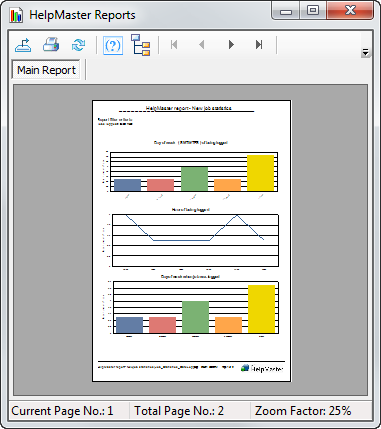Maximize the HelpMaster Reports window

click(313, 11)
